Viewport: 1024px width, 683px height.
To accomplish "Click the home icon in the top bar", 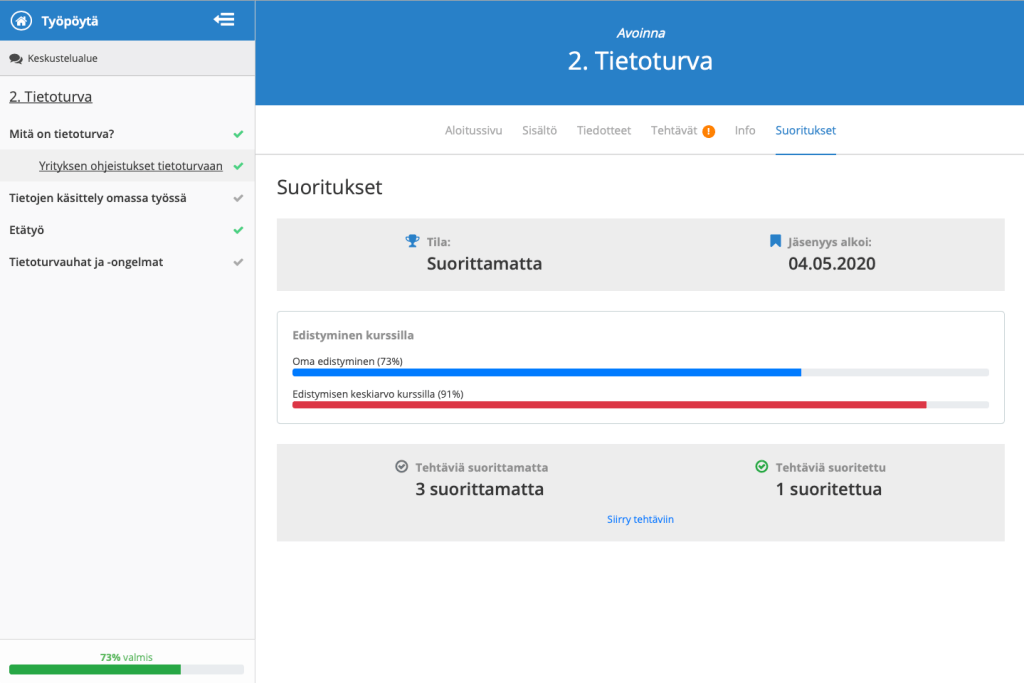I will coord(20,20).
